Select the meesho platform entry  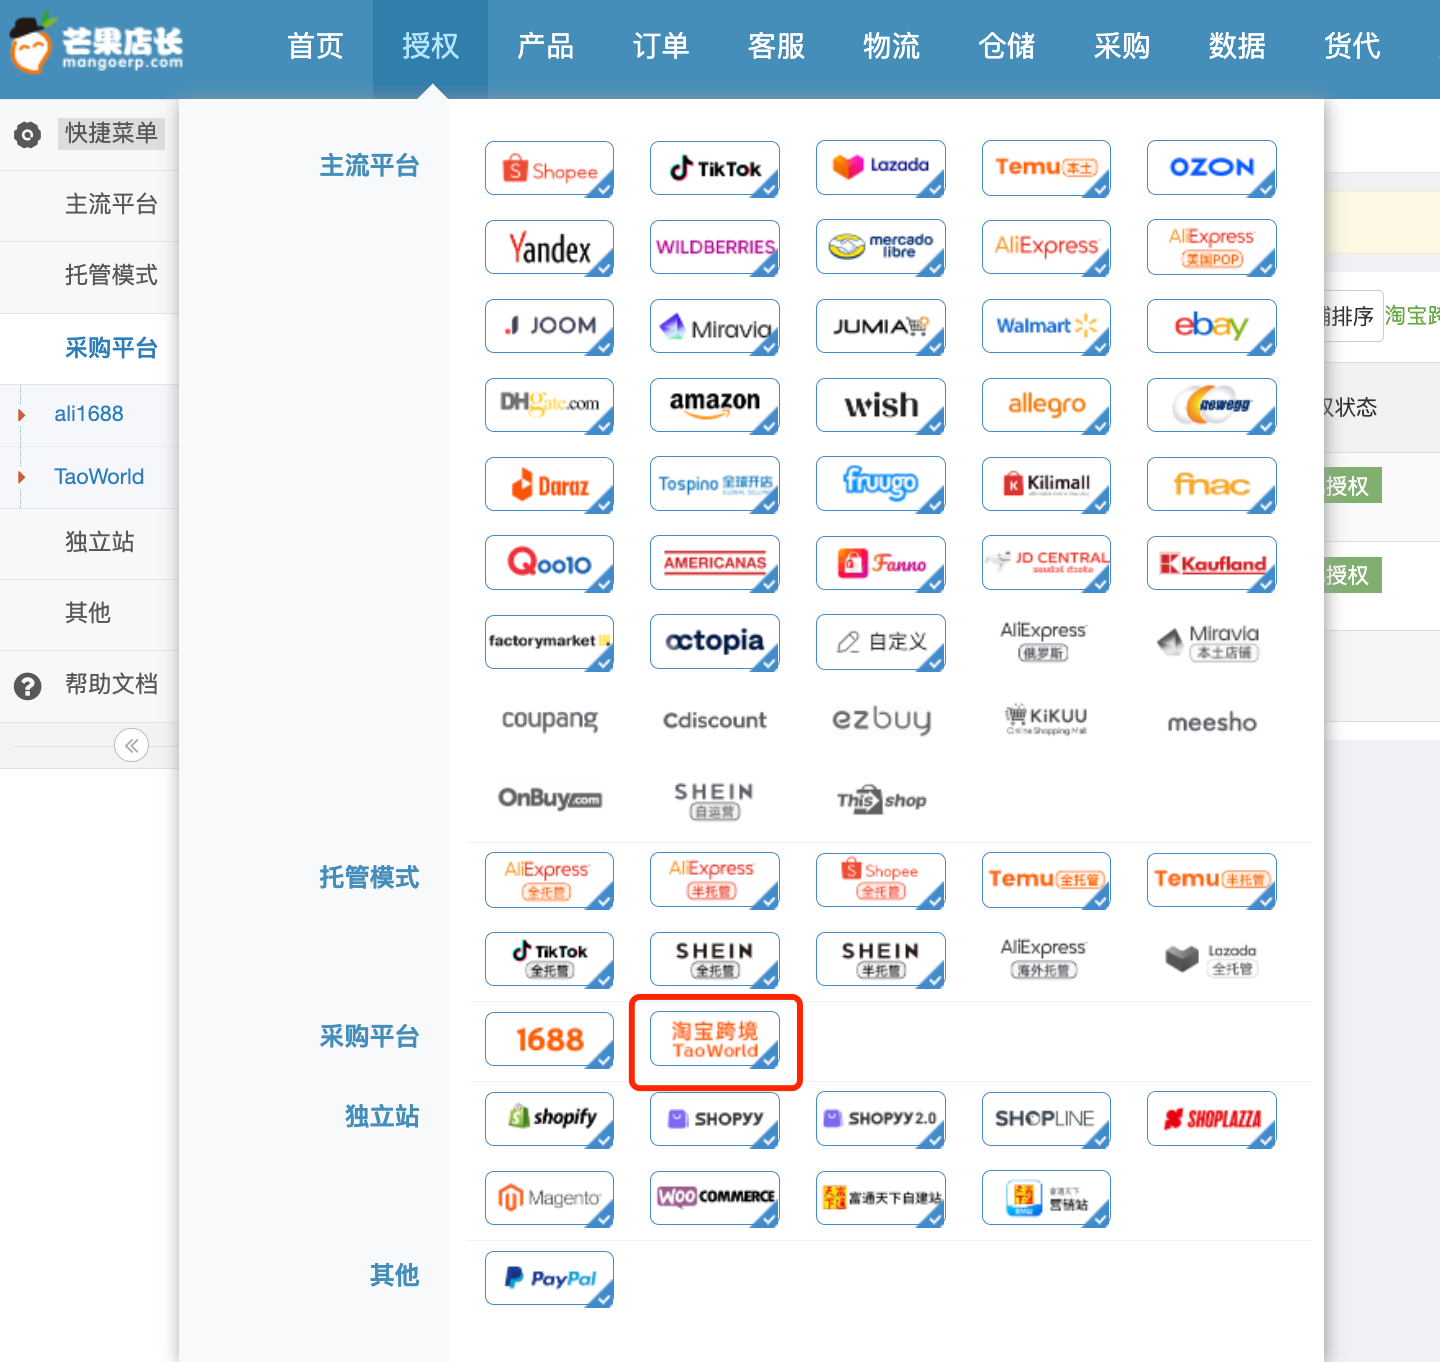coord(1211,722)
